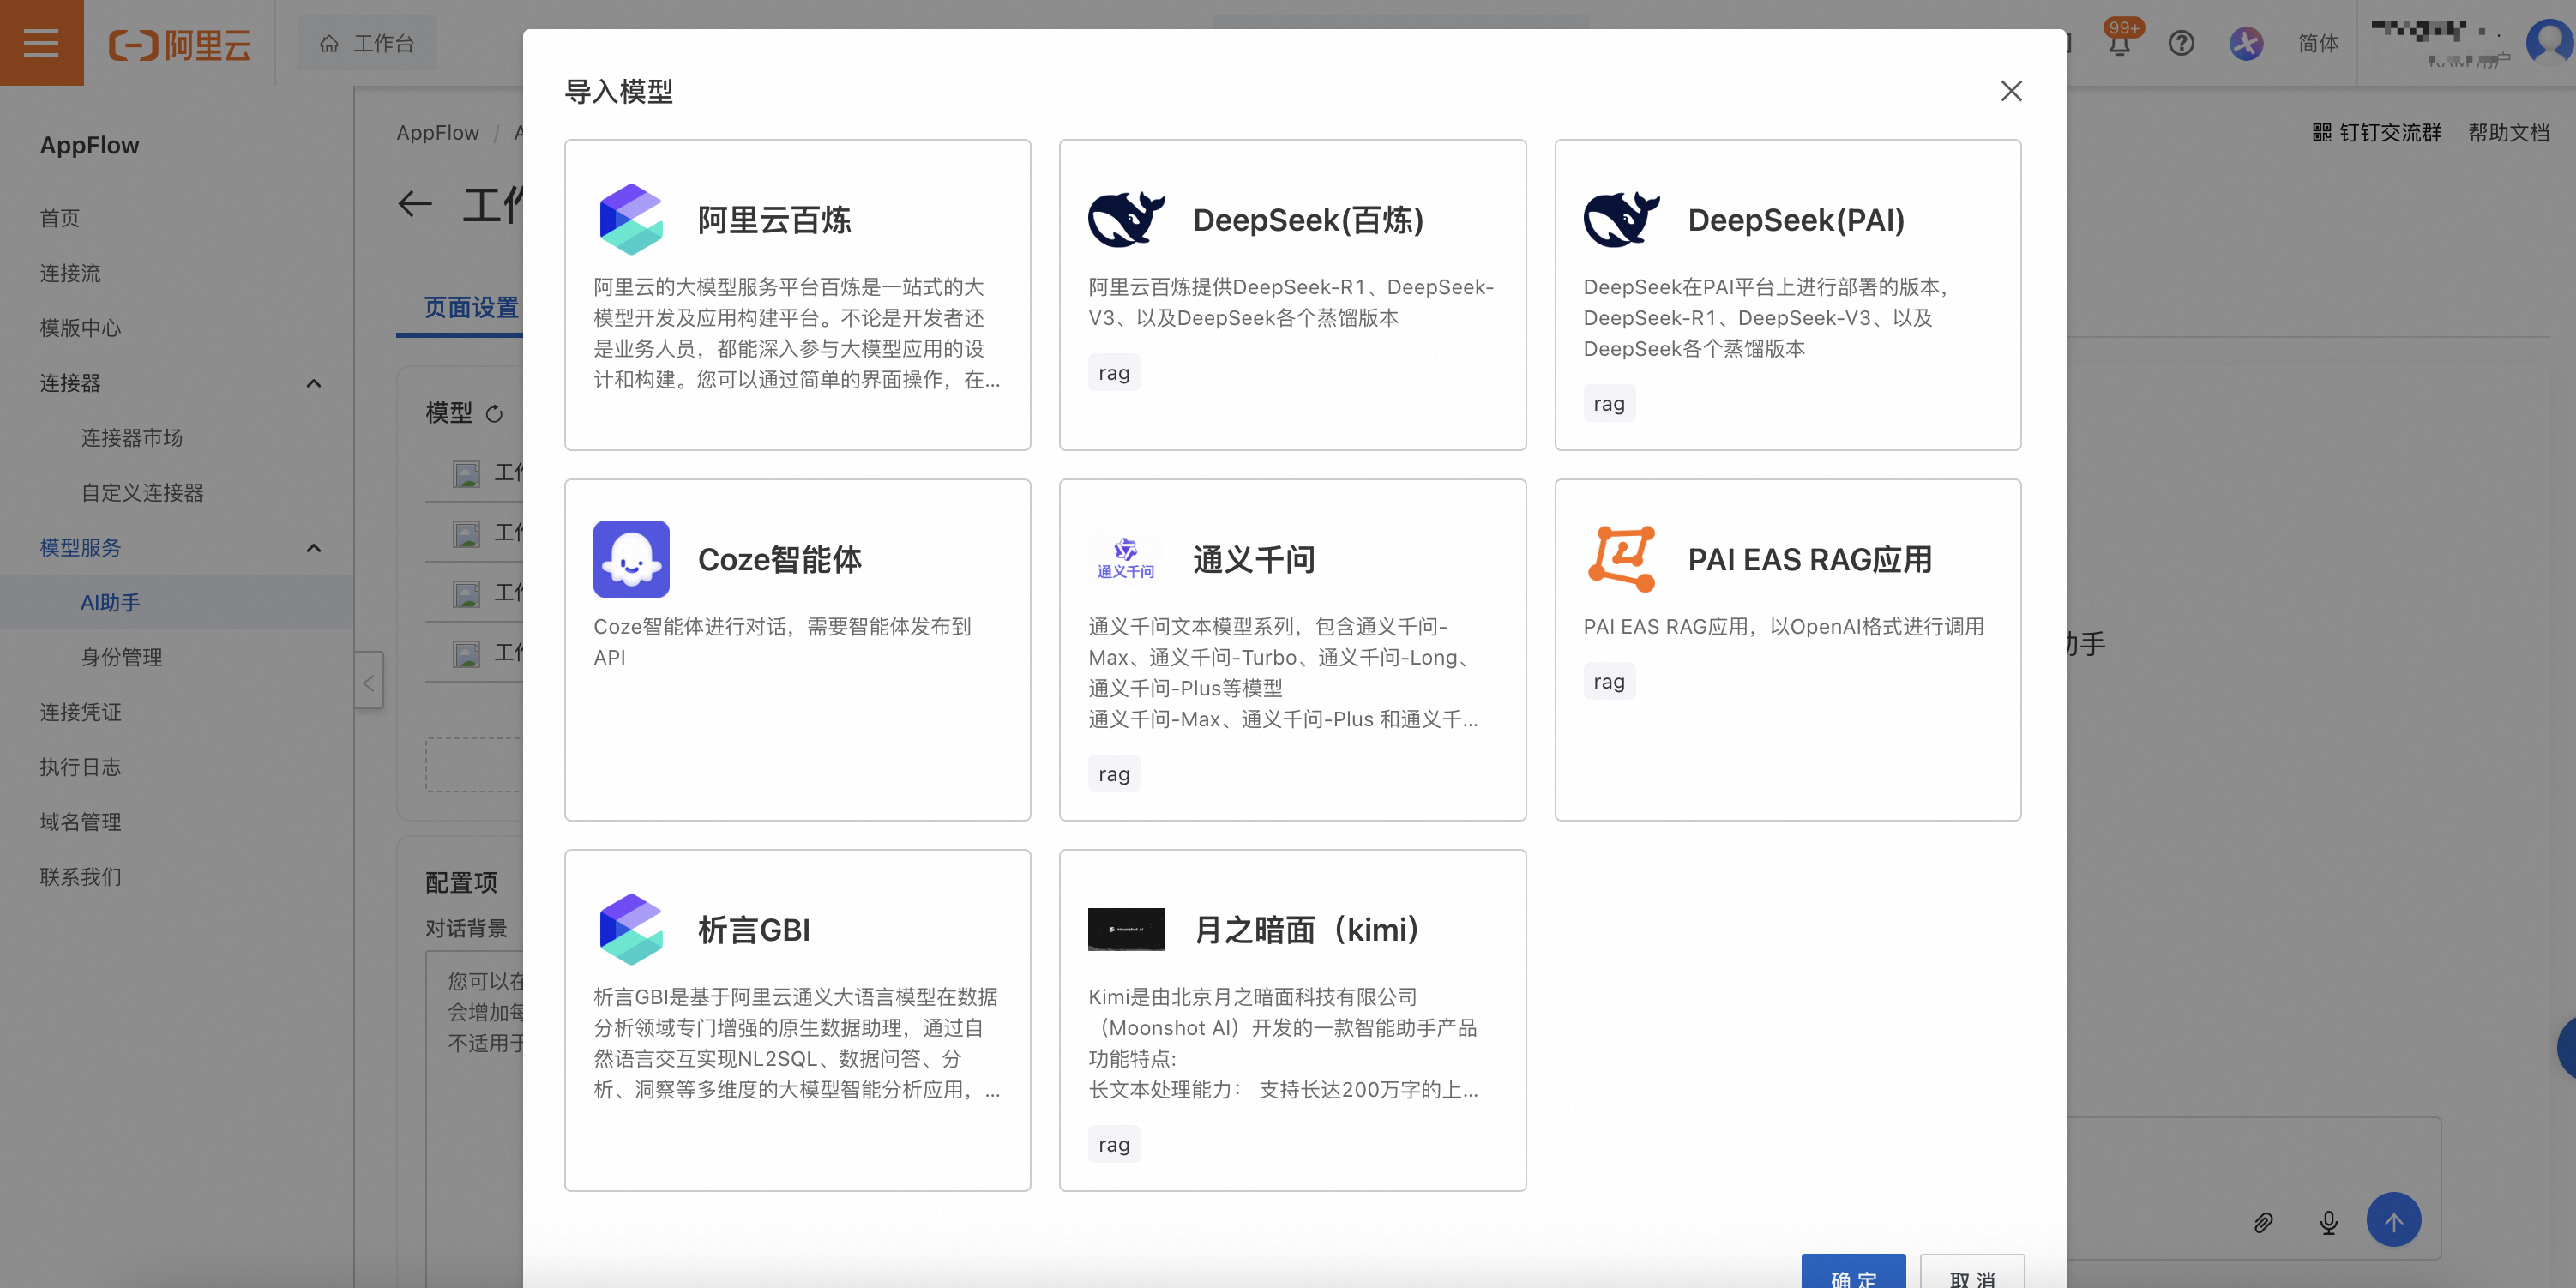Select the Coze智能体 card title
The width and height of the screenshot is (2576, 1288).
pyautogui.click(x=780, y=560)
